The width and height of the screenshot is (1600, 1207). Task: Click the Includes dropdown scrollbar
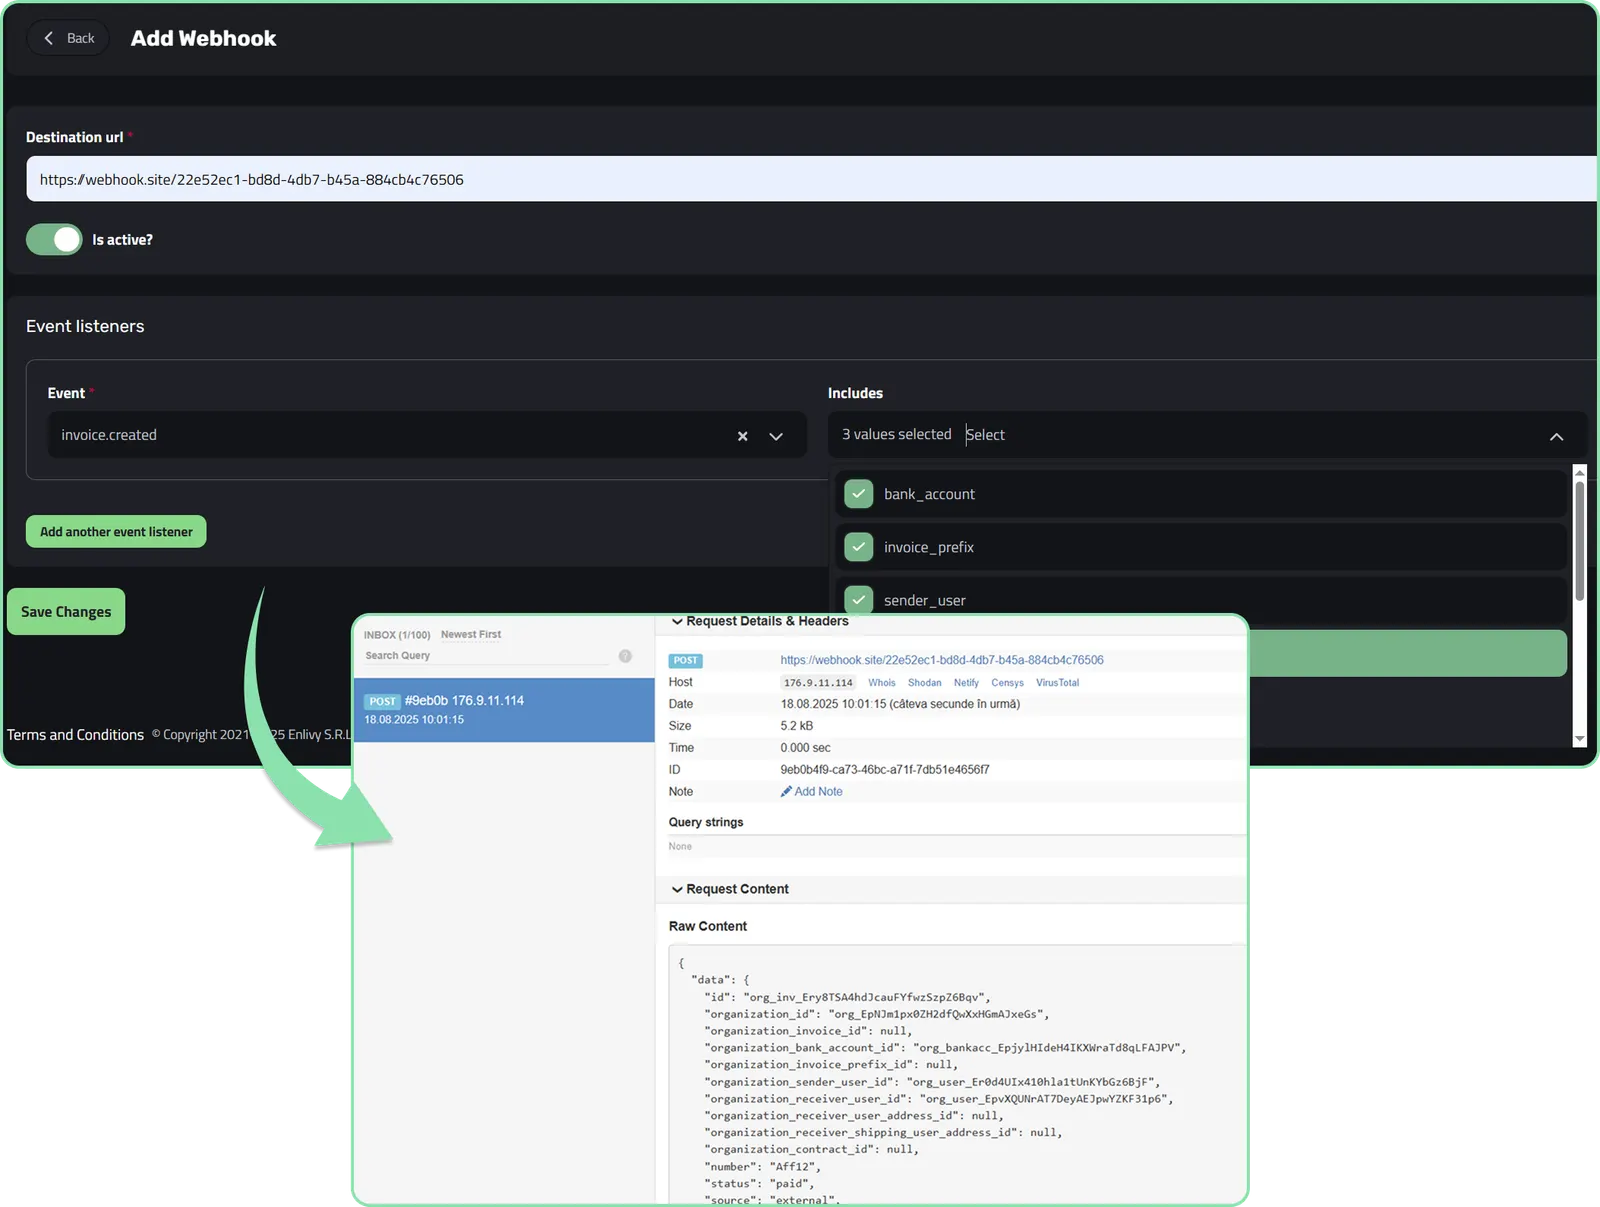(1579, 540)
